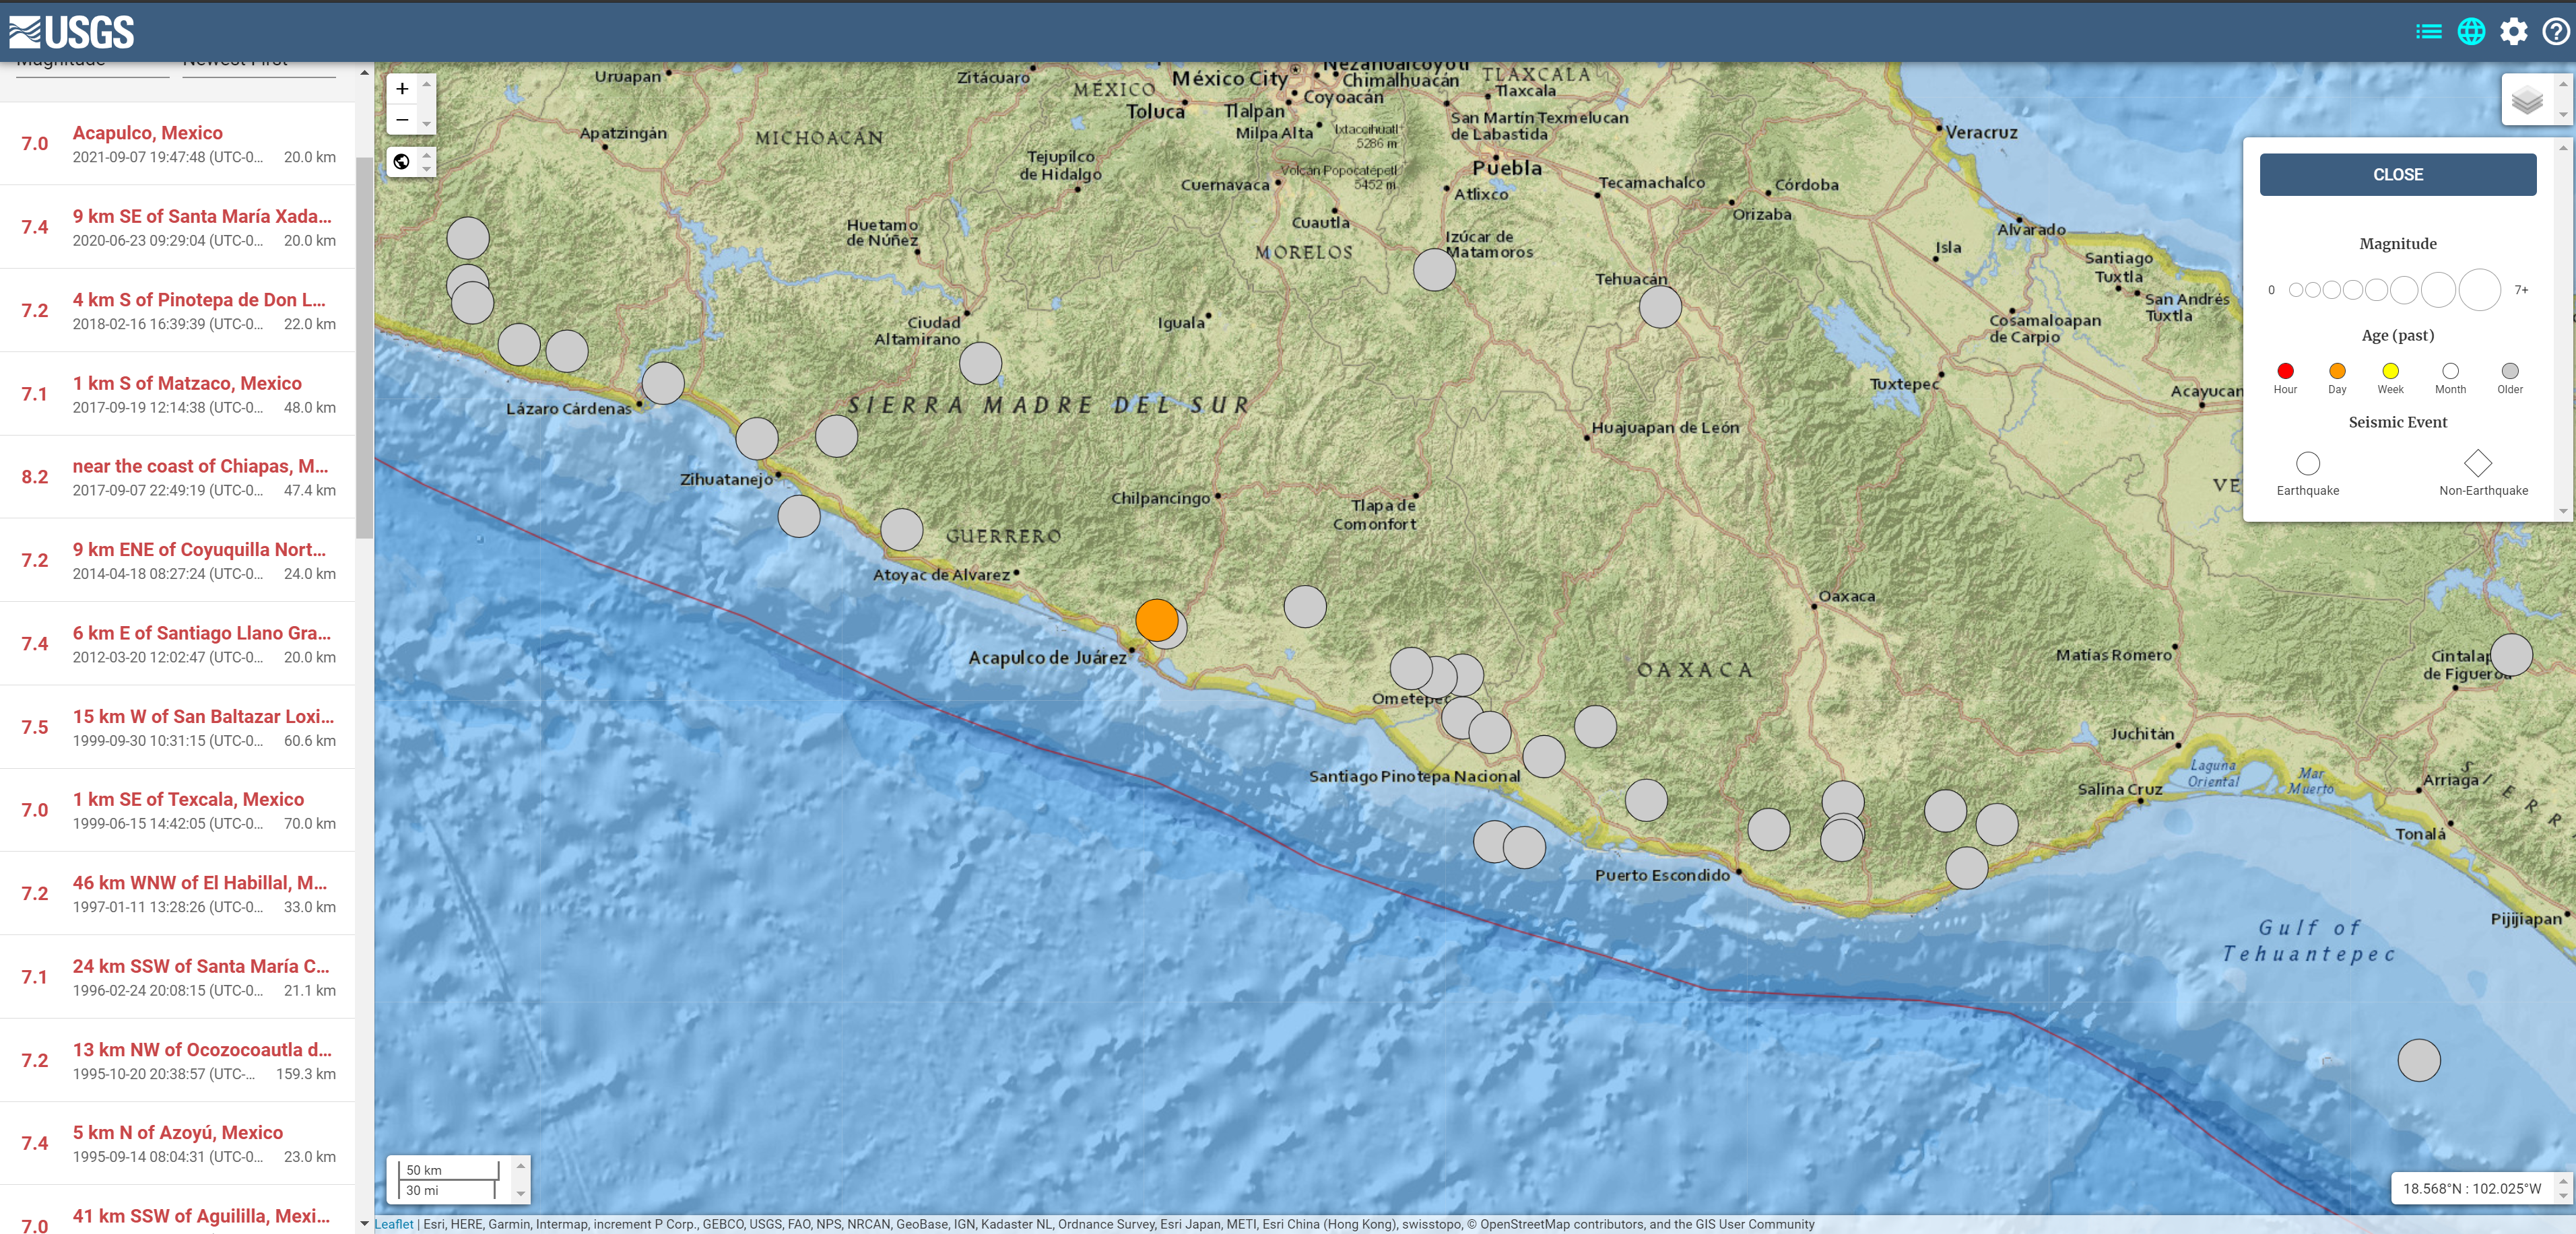Open the earthquake list panel icon

tap(2428, 32)
